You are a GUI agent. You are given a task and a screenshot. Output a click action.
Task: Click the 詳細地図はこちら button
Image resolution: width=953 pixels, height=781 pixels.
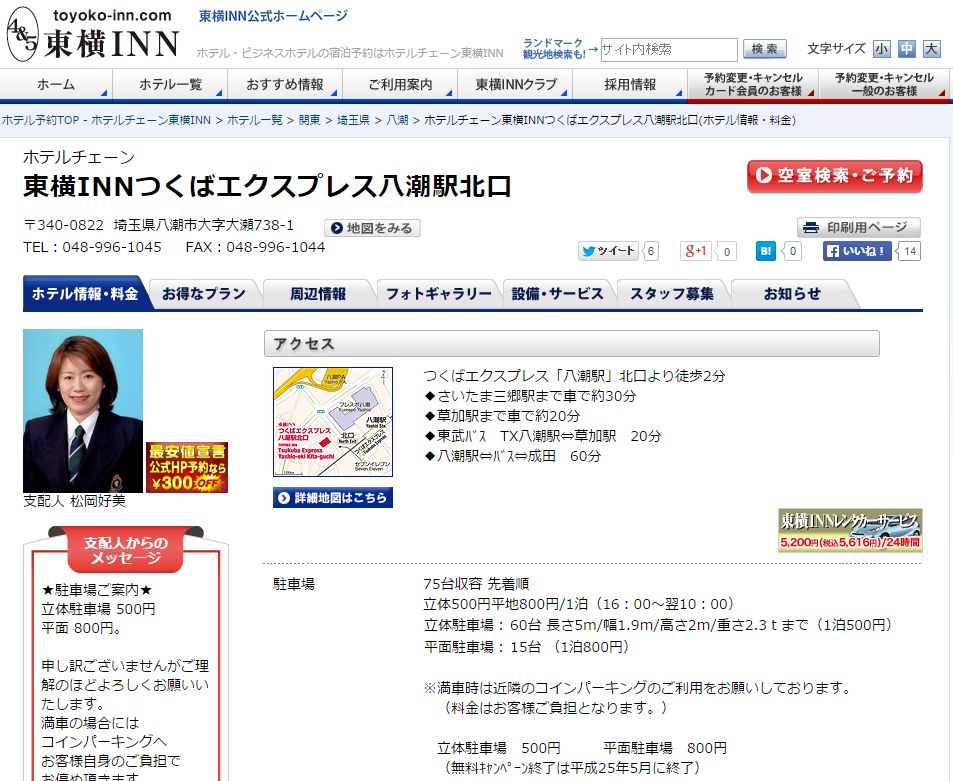333,498
